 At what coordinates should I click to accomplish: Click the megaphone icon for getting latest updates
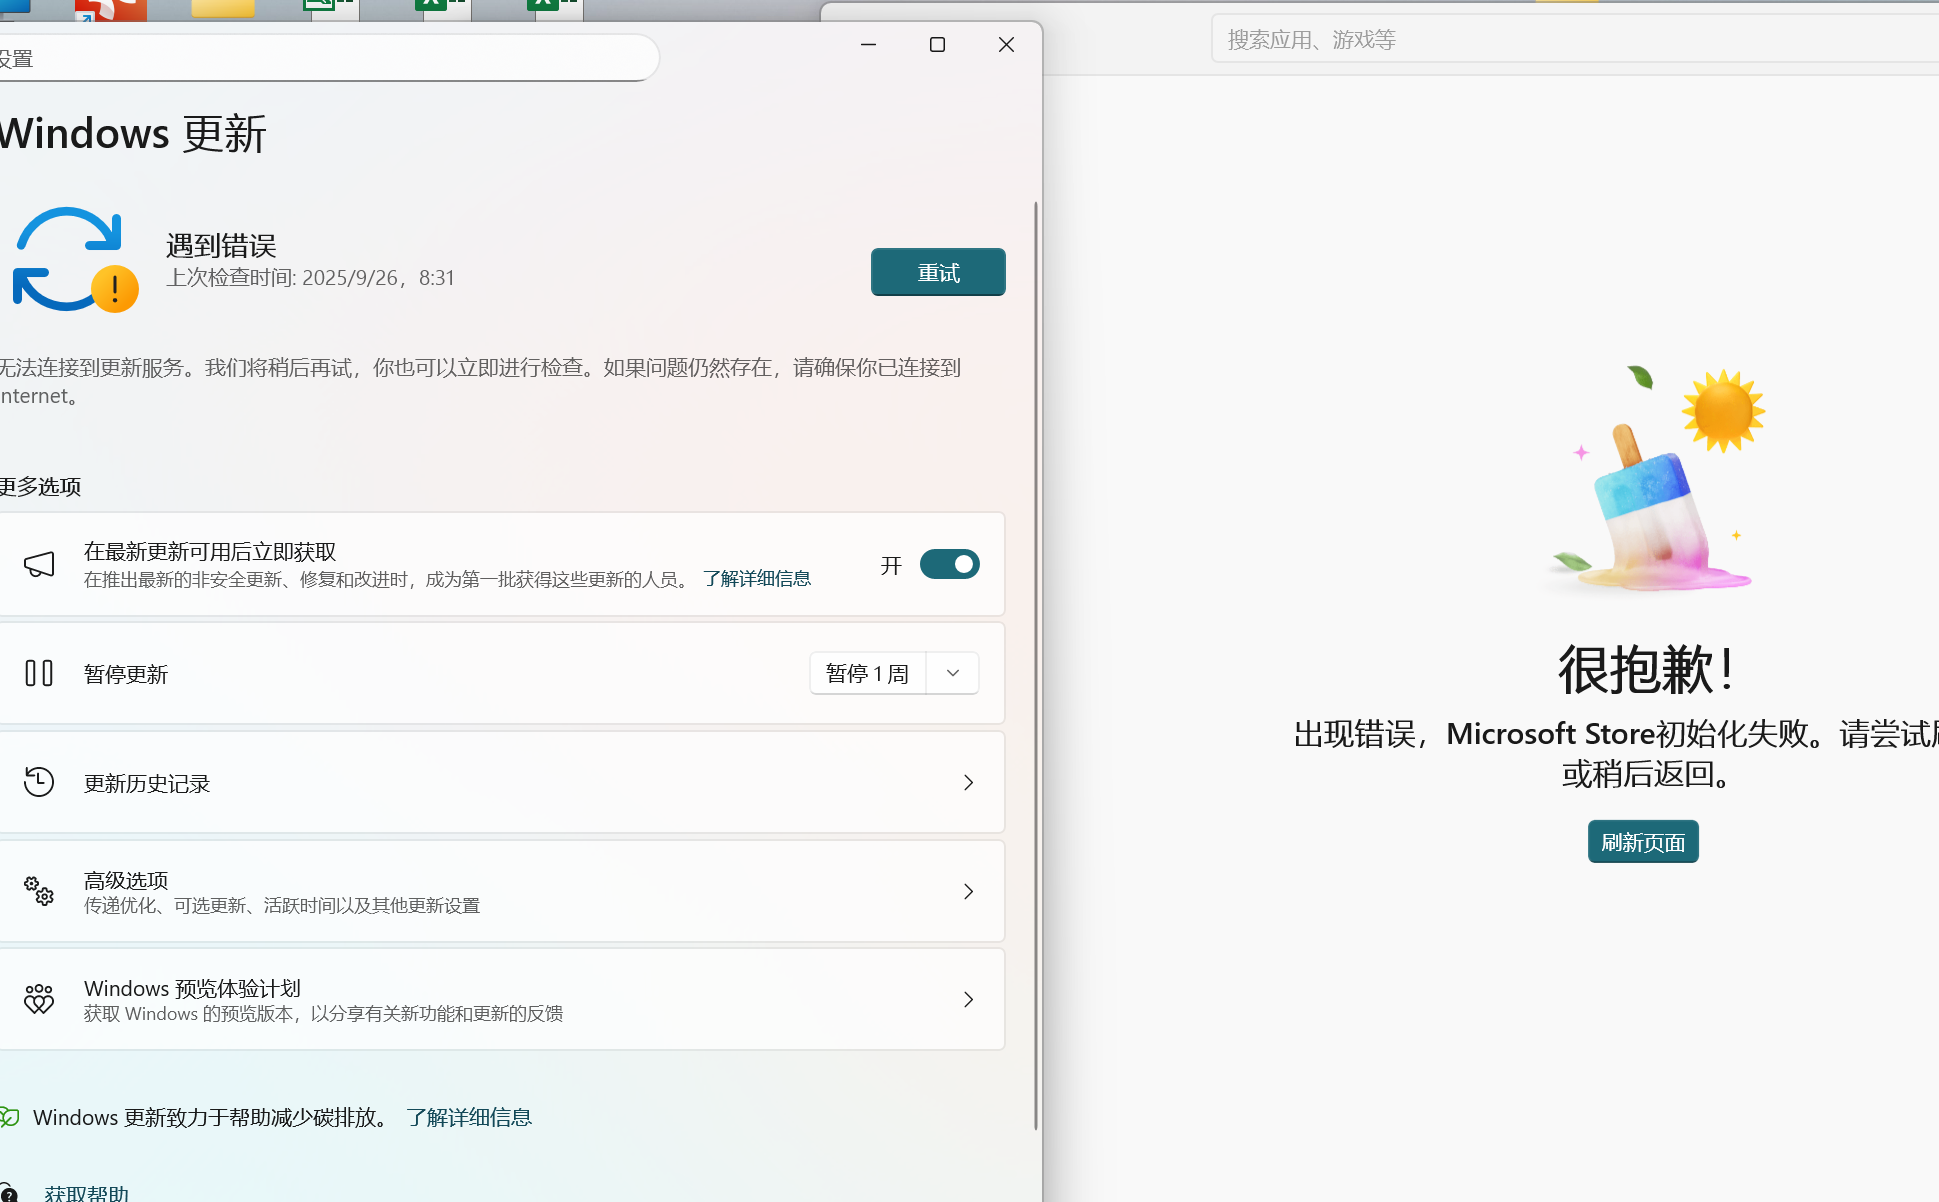[39, 564]
